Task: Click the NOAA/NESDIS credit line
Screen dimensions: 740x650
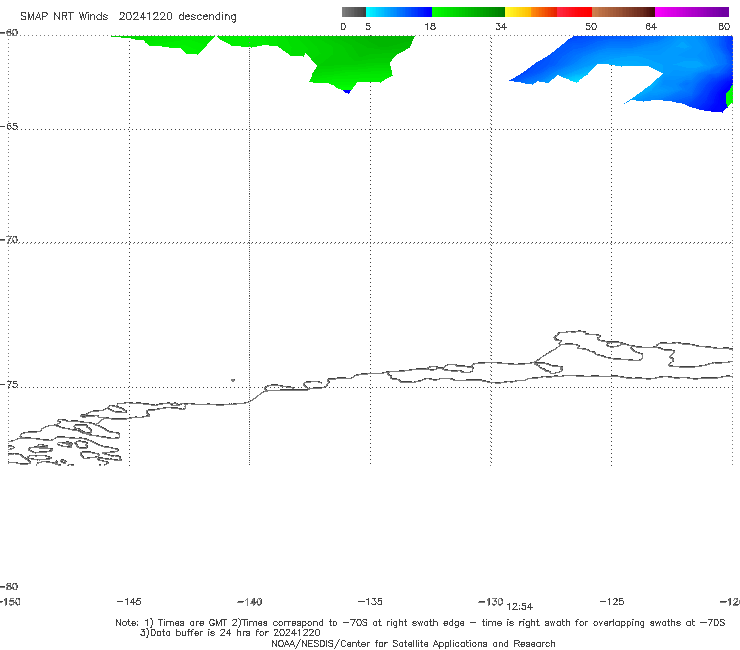Action: [x=413, y=644]
